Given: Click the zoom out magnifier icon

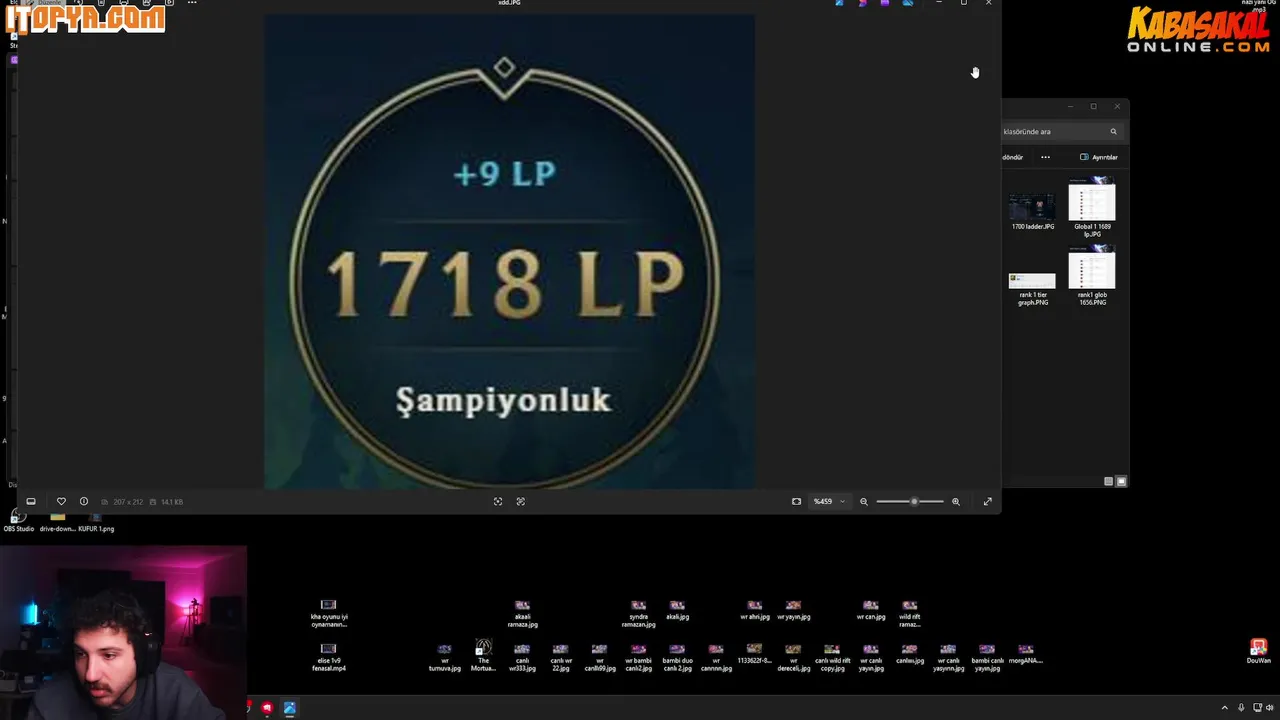Looking at the screenshot, I should tap(864, 502).
